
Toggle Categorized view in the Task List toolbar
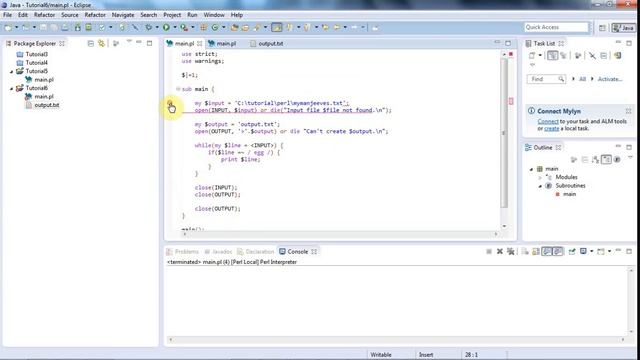coord(553,56)
